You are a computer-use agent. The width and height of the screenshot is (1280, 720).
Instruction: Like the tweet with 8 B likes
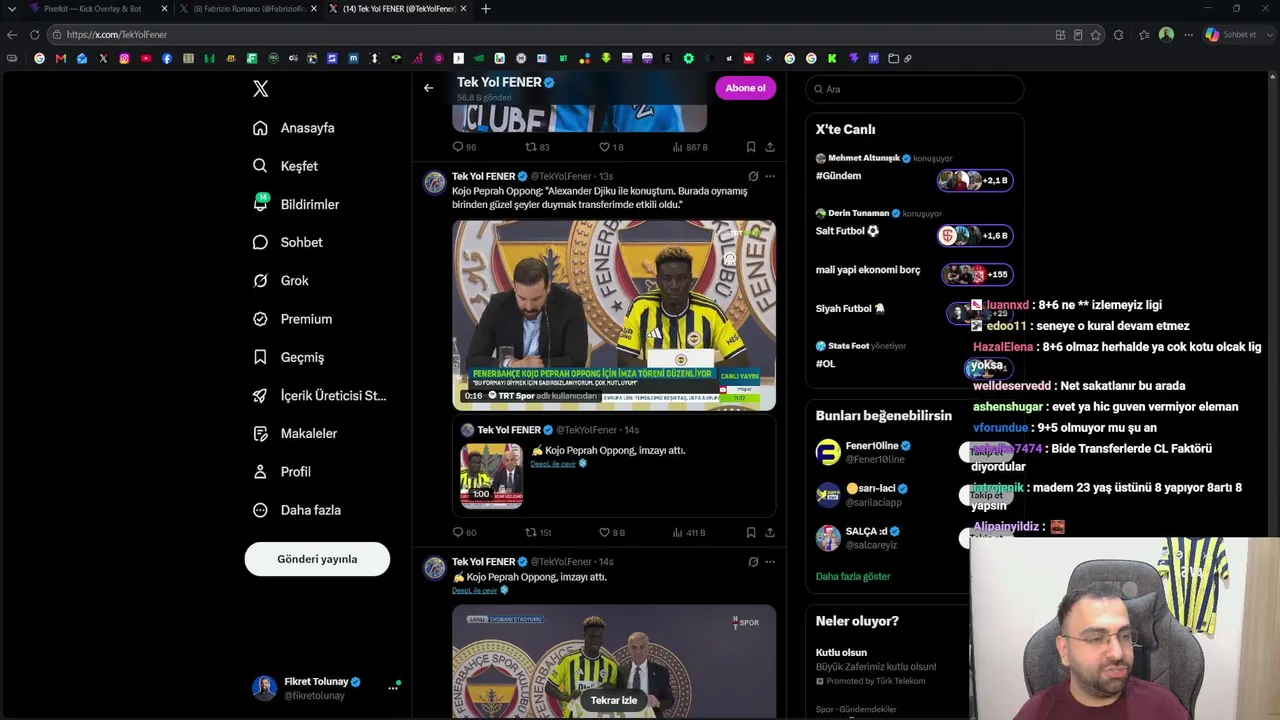pos(611,533)
